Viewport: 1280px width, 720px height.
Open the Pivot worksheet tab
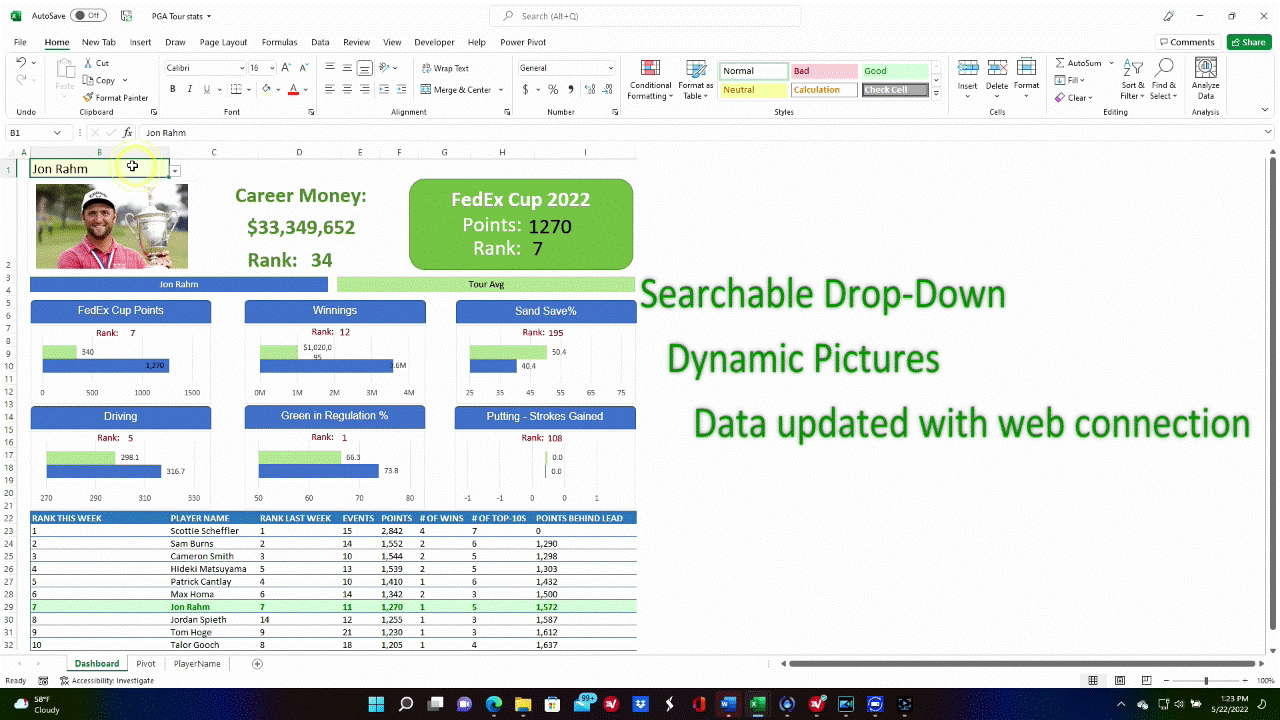pyautogui.click(x=146, y=663)
